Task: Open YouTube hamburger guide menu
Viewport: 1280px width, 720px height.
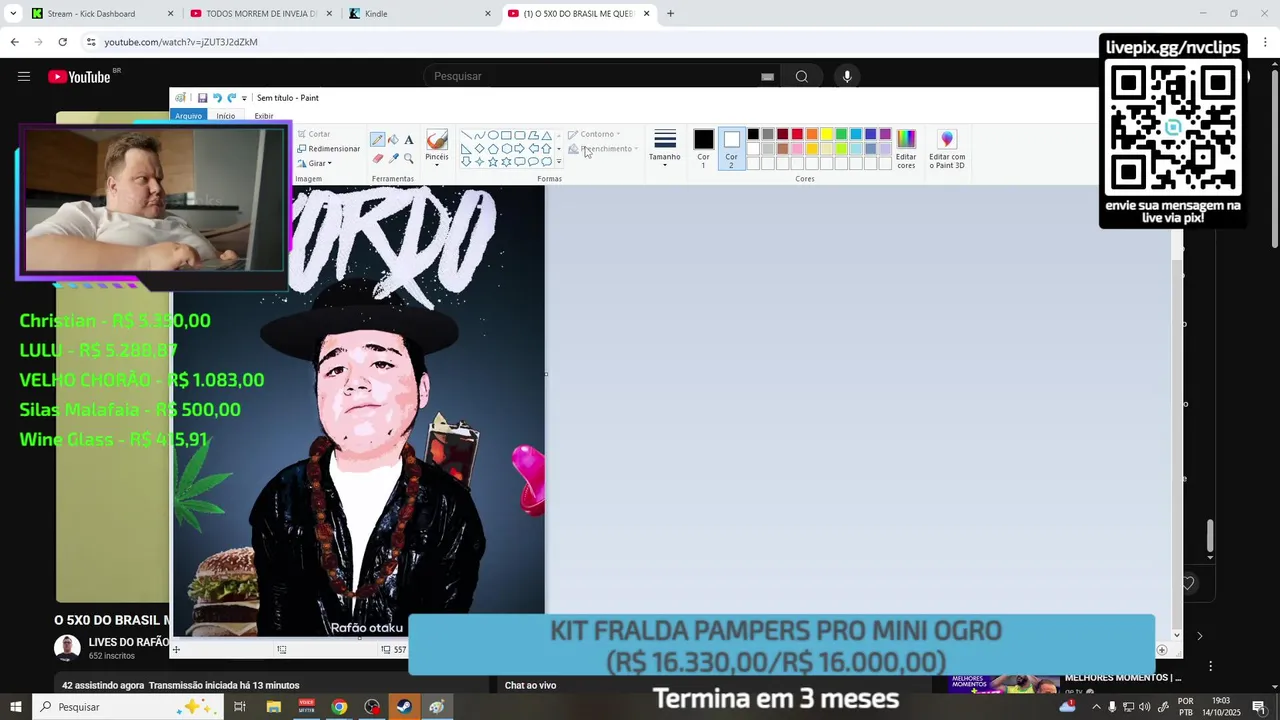Action: click(x=24, y=77)
